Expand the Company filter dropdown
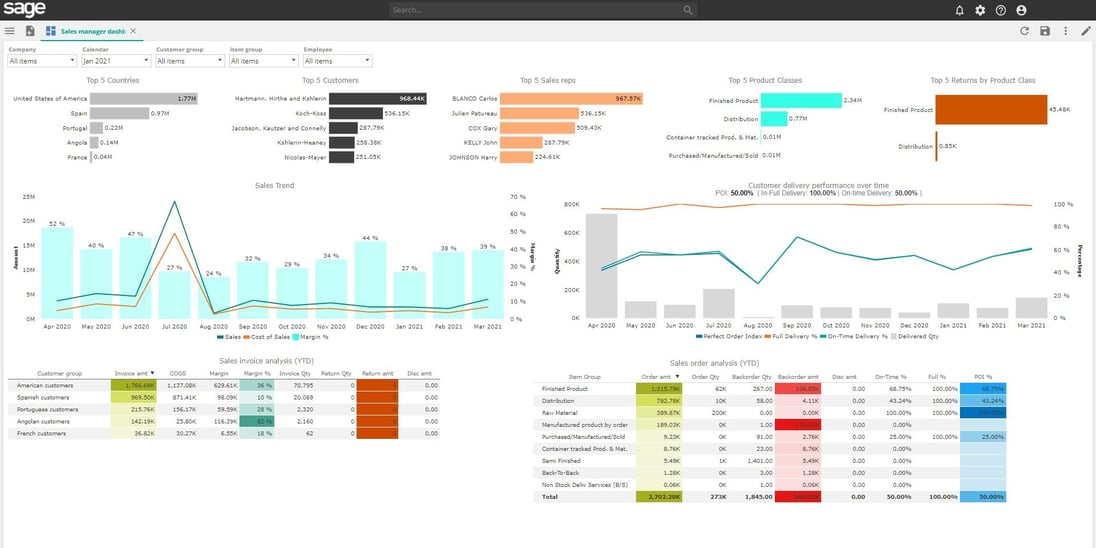 40,61
